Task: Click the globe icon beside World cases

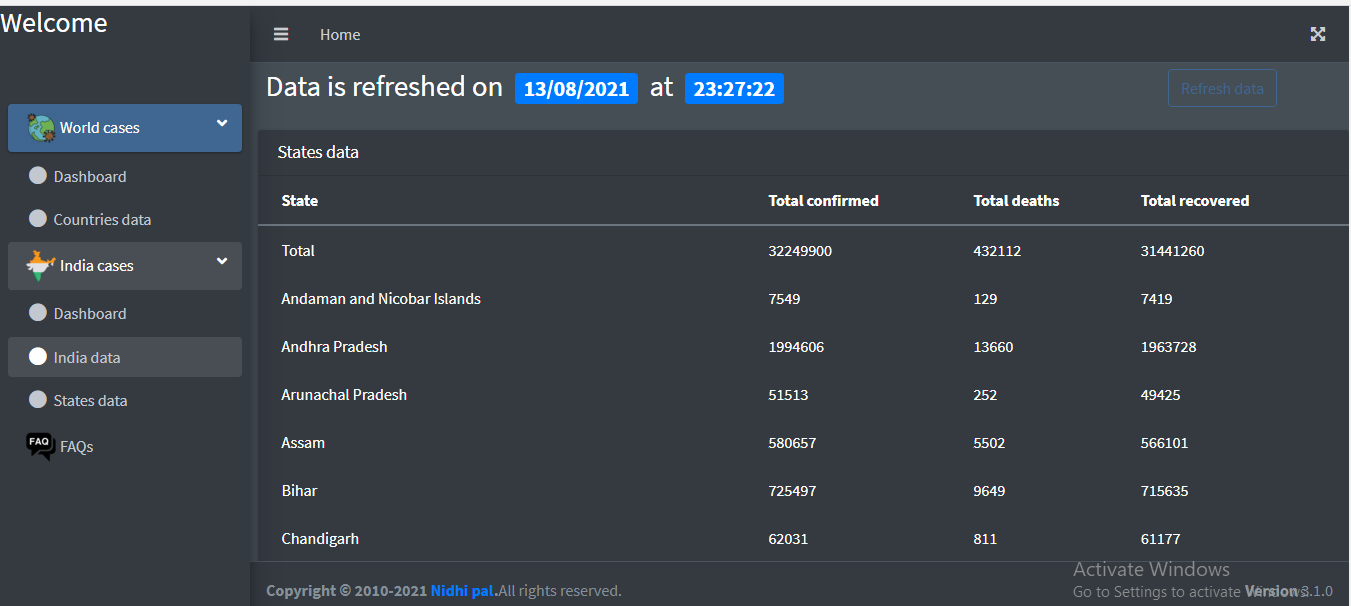Action: (x=41, y=128)
